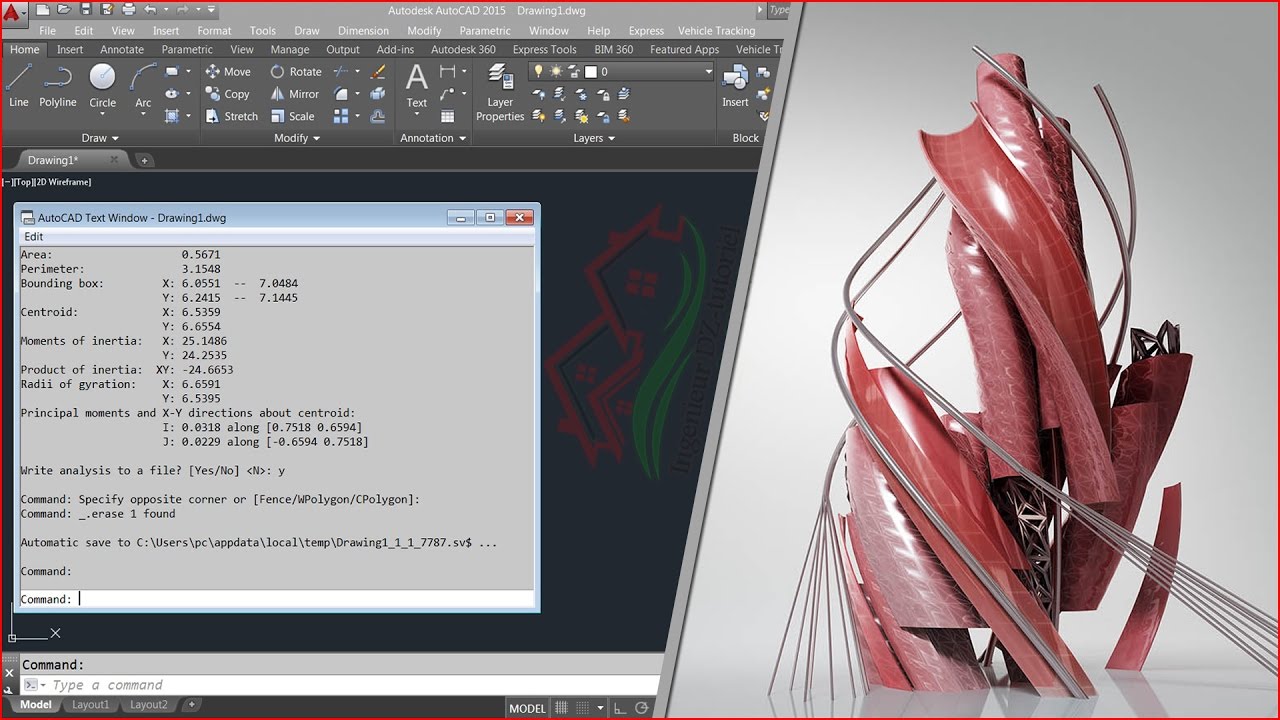
Task: Expand the Layers panel
Action: [595, 138]
